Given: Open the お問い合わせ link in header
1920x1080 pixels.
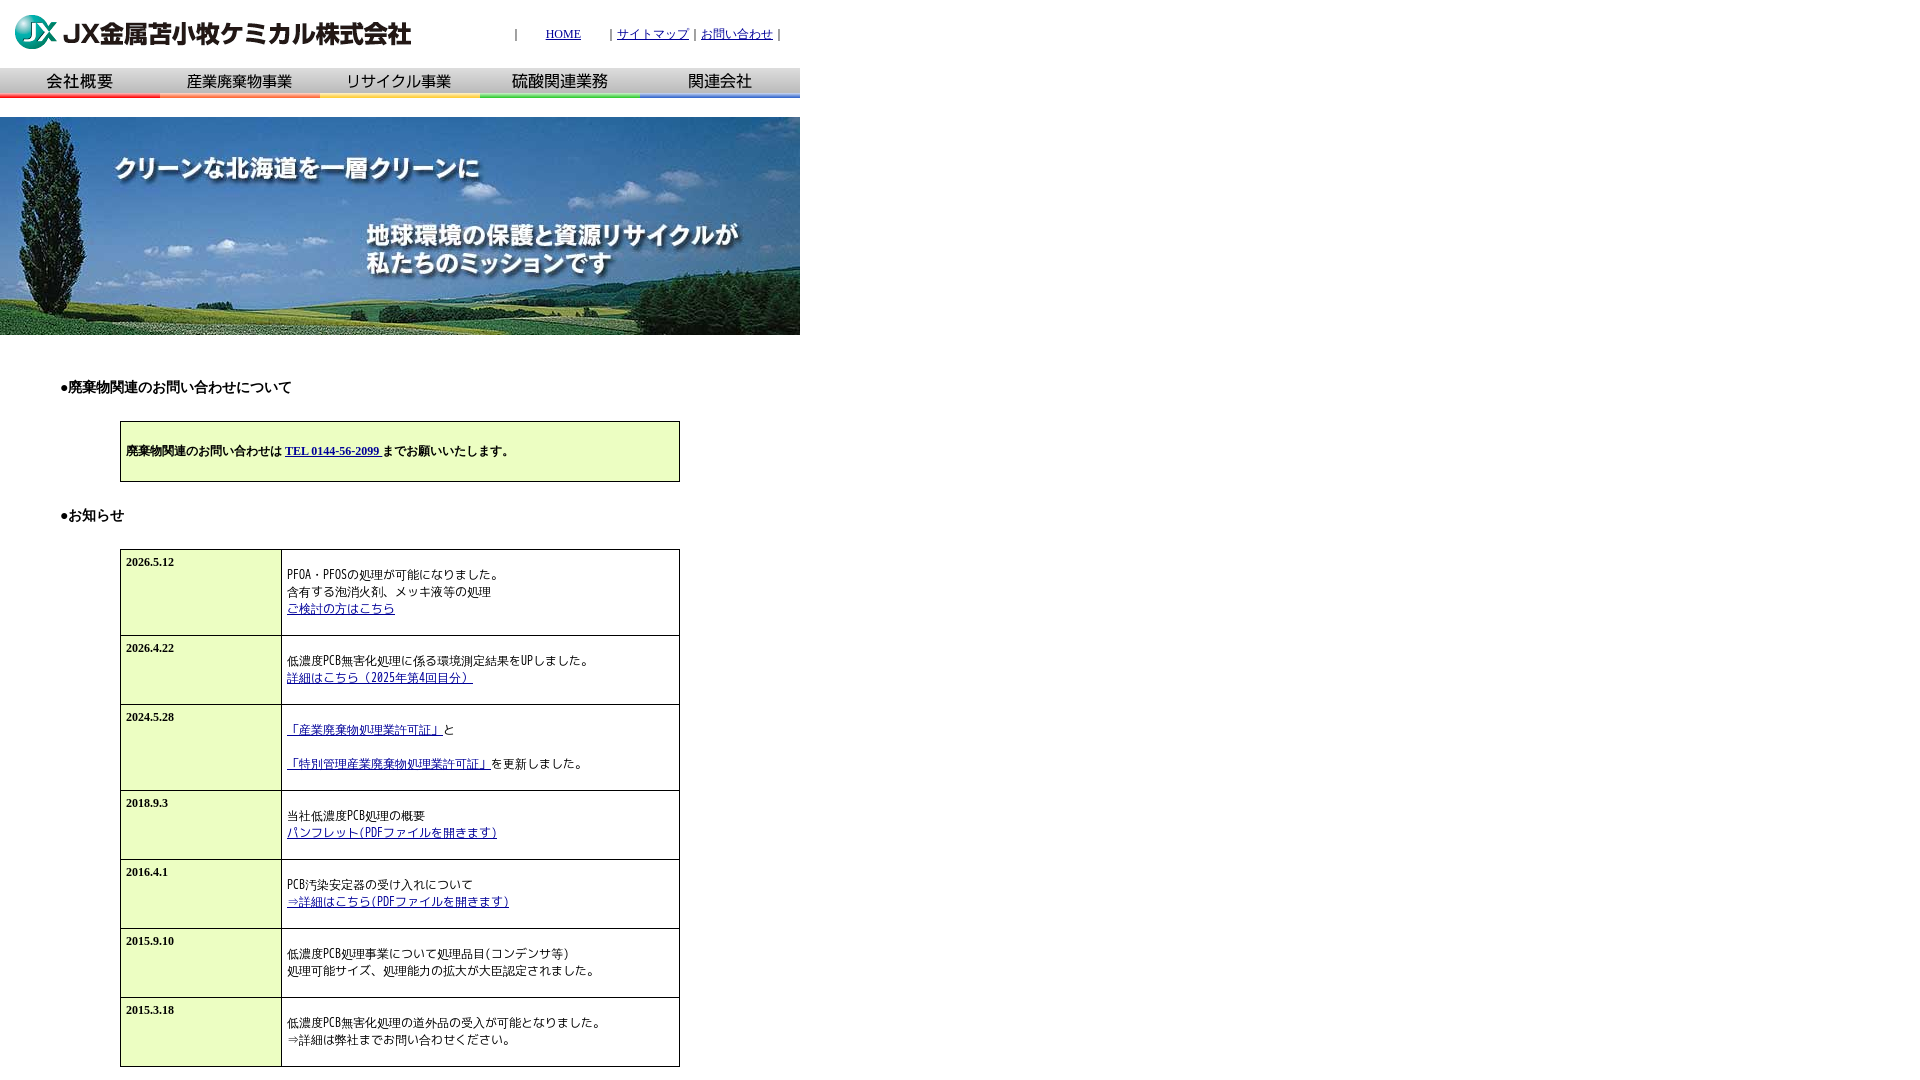Looking at the screenshot, I should (x=737, y=34).
